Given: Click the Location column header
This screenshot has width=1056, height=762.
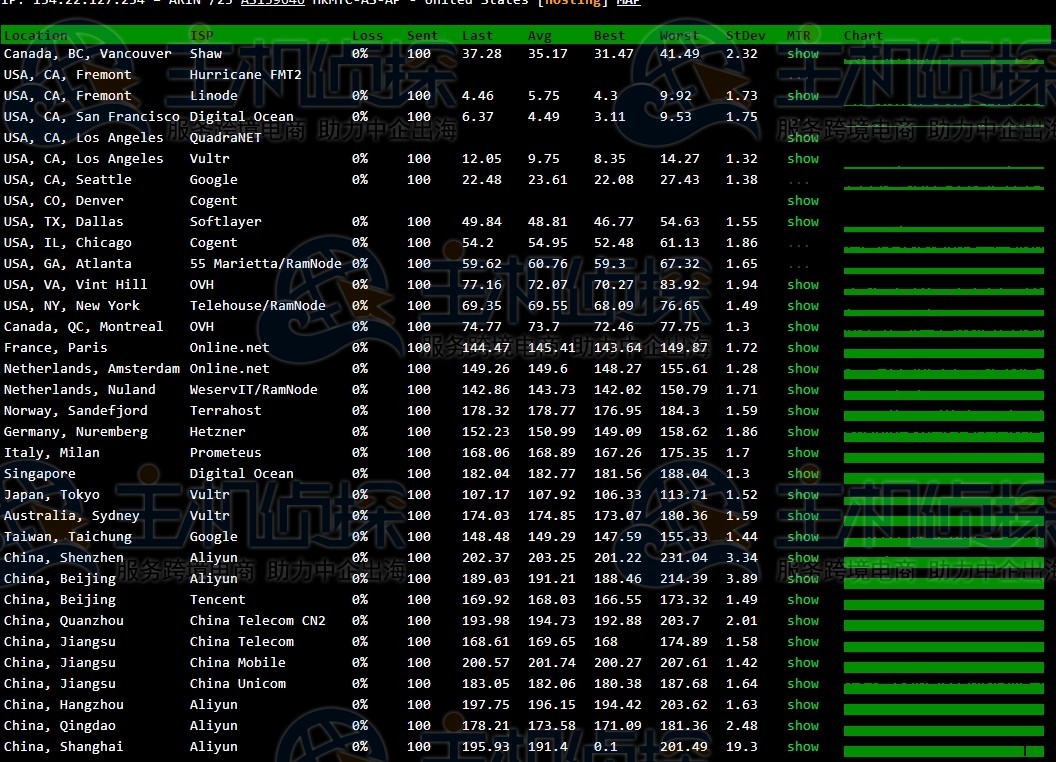Looking at the screenshot, I should (x=36, y=36).
